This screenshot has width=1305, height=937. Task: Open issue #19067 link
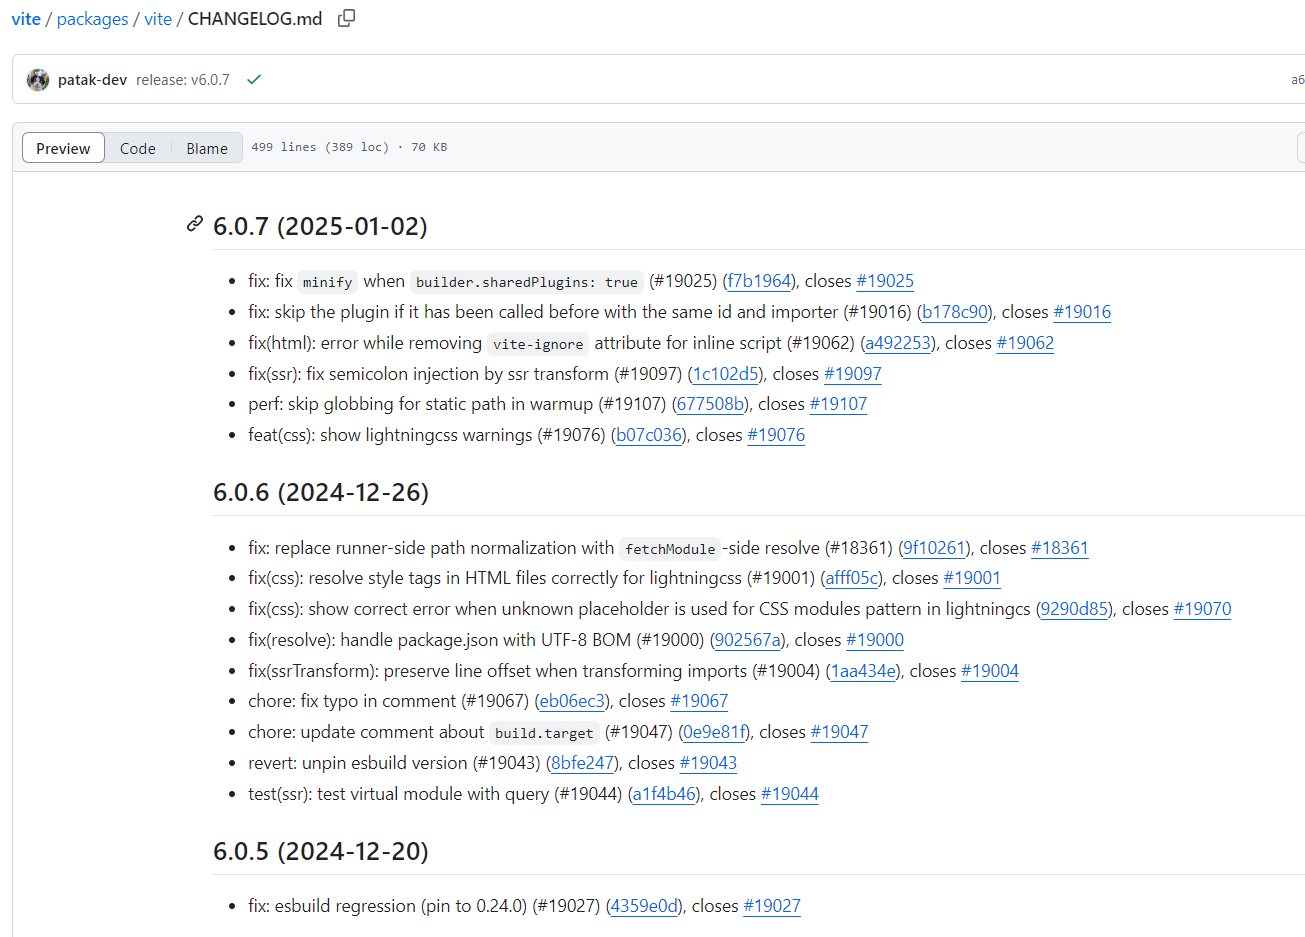click(x=699, y=701)
